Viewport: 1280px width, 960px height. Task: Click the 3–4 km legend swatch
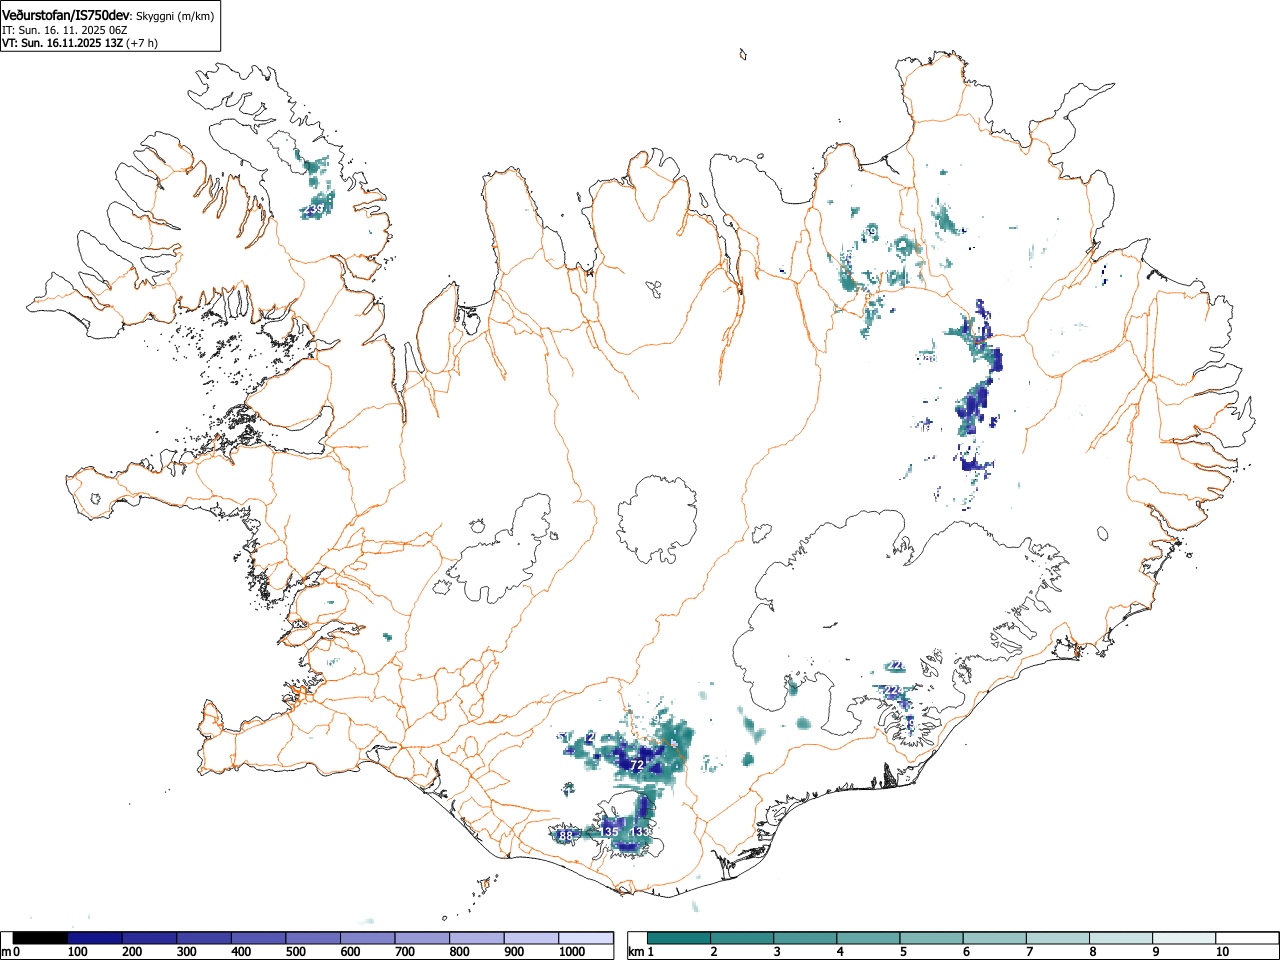coord(805,938)
